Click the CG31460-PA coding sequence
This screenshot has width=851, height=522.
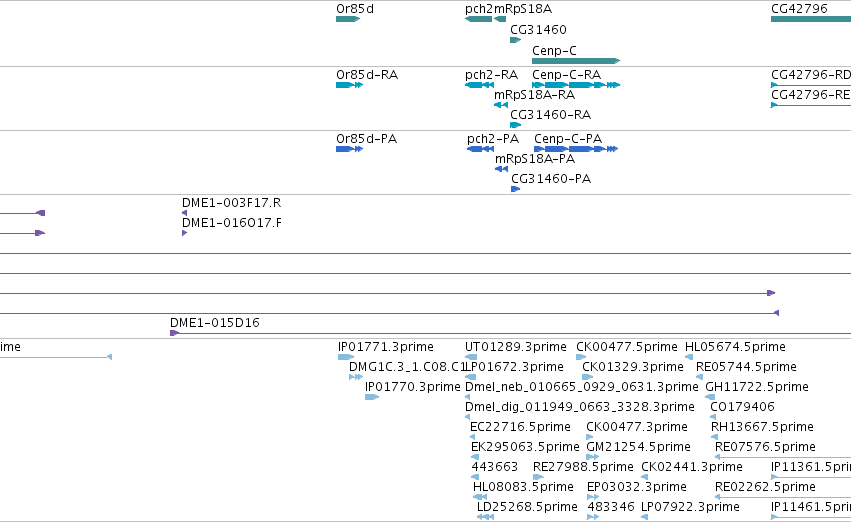[516, 189]
